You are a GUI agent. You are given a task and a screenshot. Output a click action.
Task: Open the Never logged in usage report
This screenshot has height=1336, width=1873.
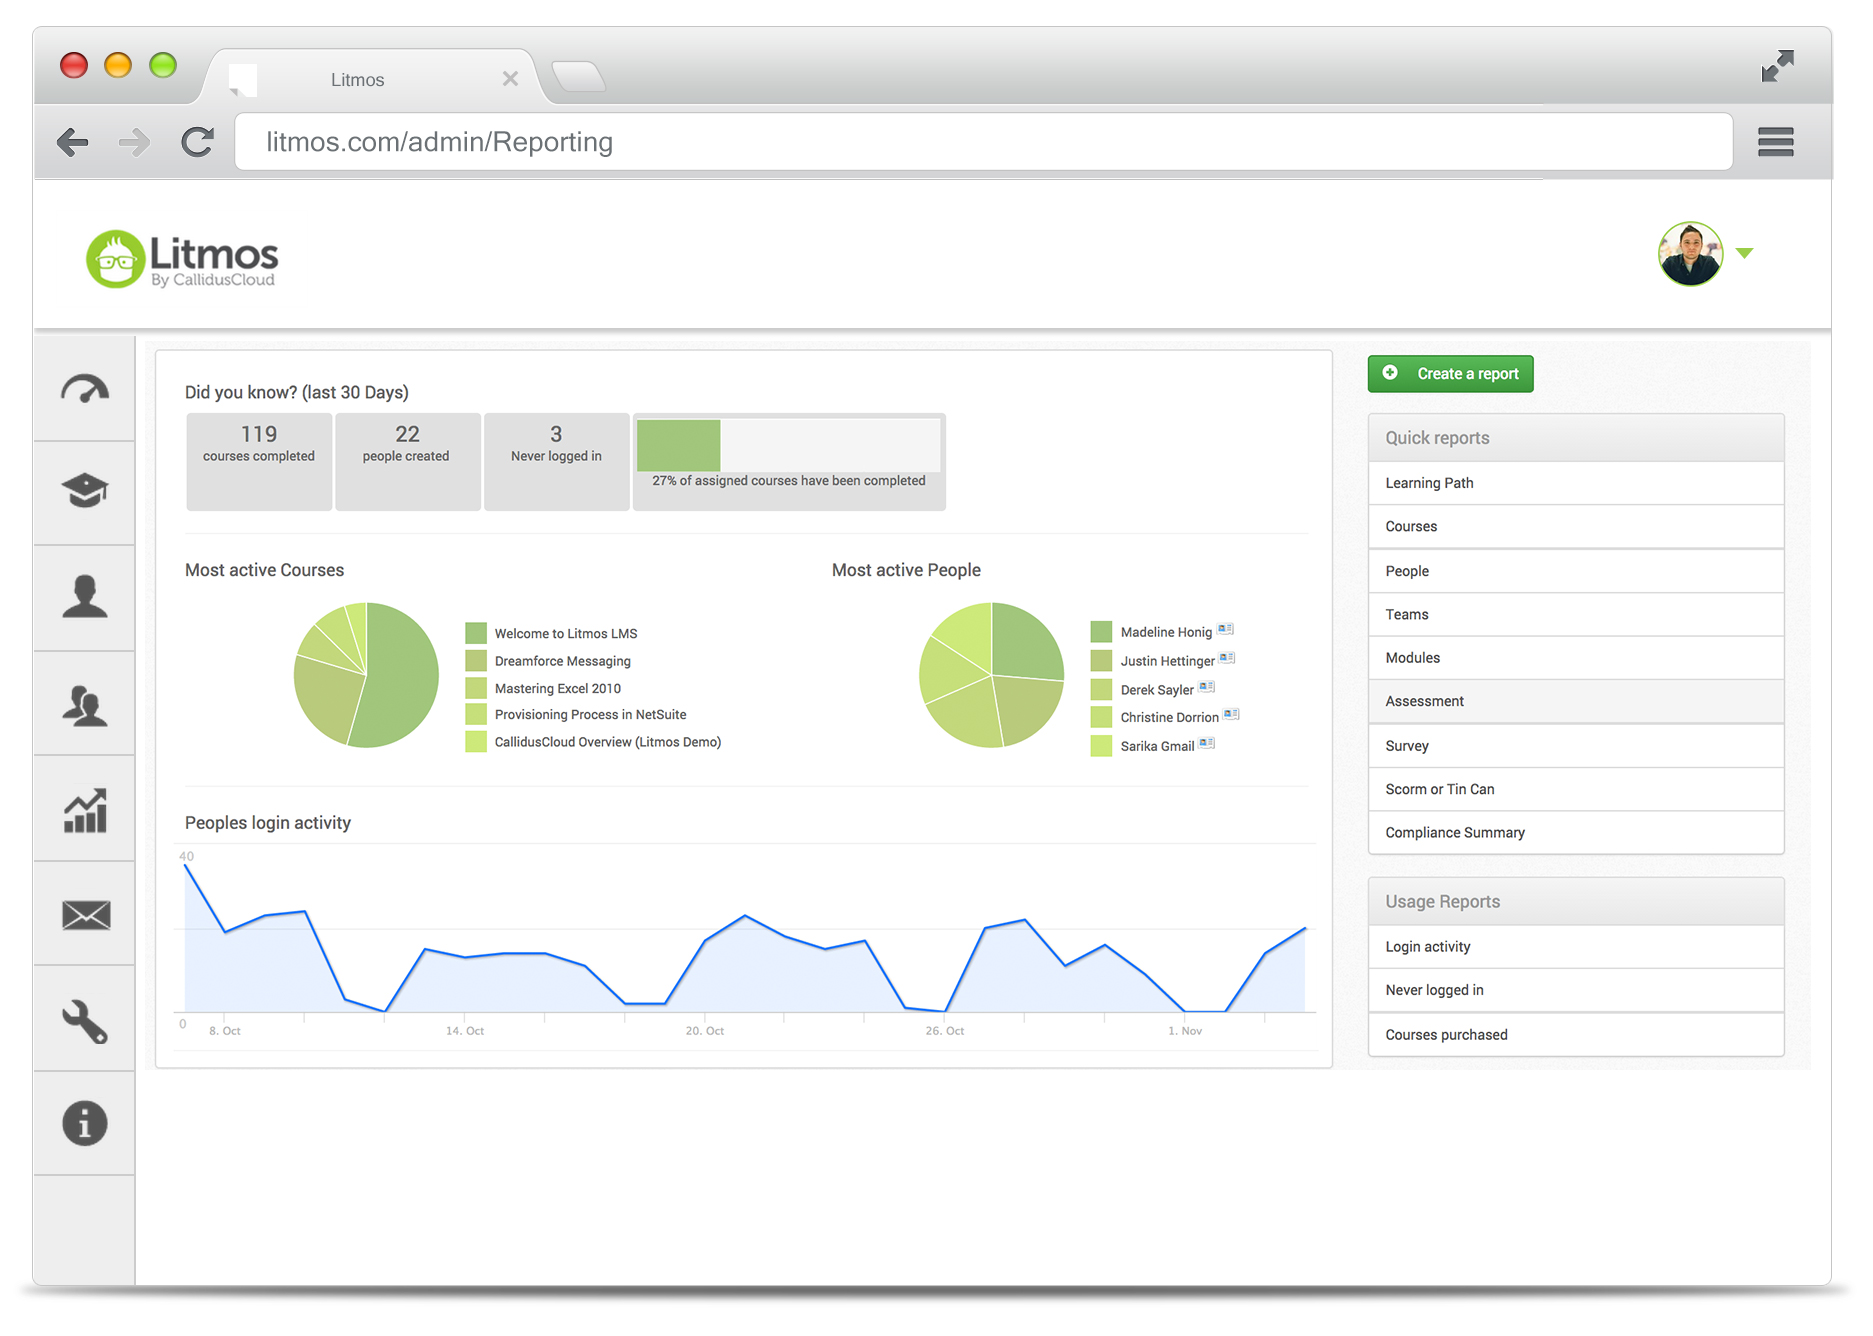pos(1576,990)
